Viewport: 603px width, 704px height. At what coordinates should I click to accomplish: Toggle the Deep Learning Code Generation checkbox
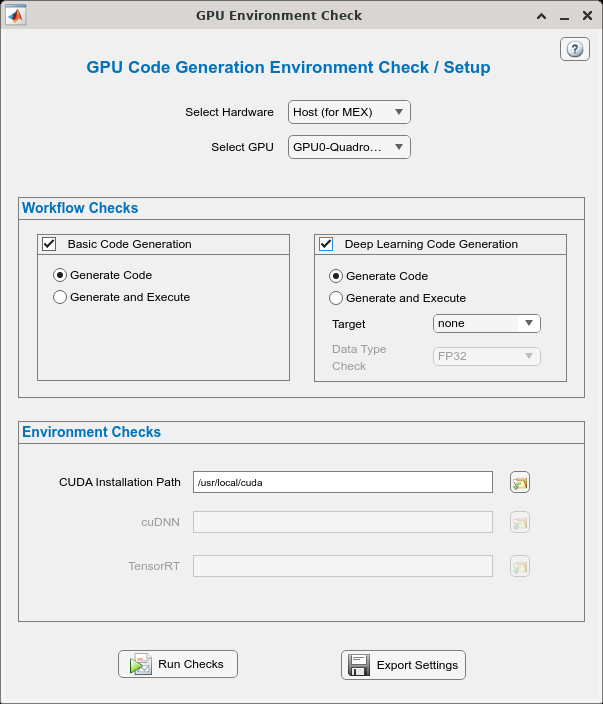pos(326,244)
